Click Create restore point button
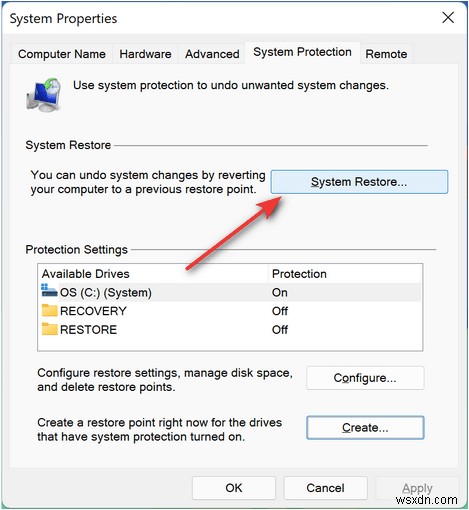The height and width of the screenshot is (510, 469). coord(365,428)
